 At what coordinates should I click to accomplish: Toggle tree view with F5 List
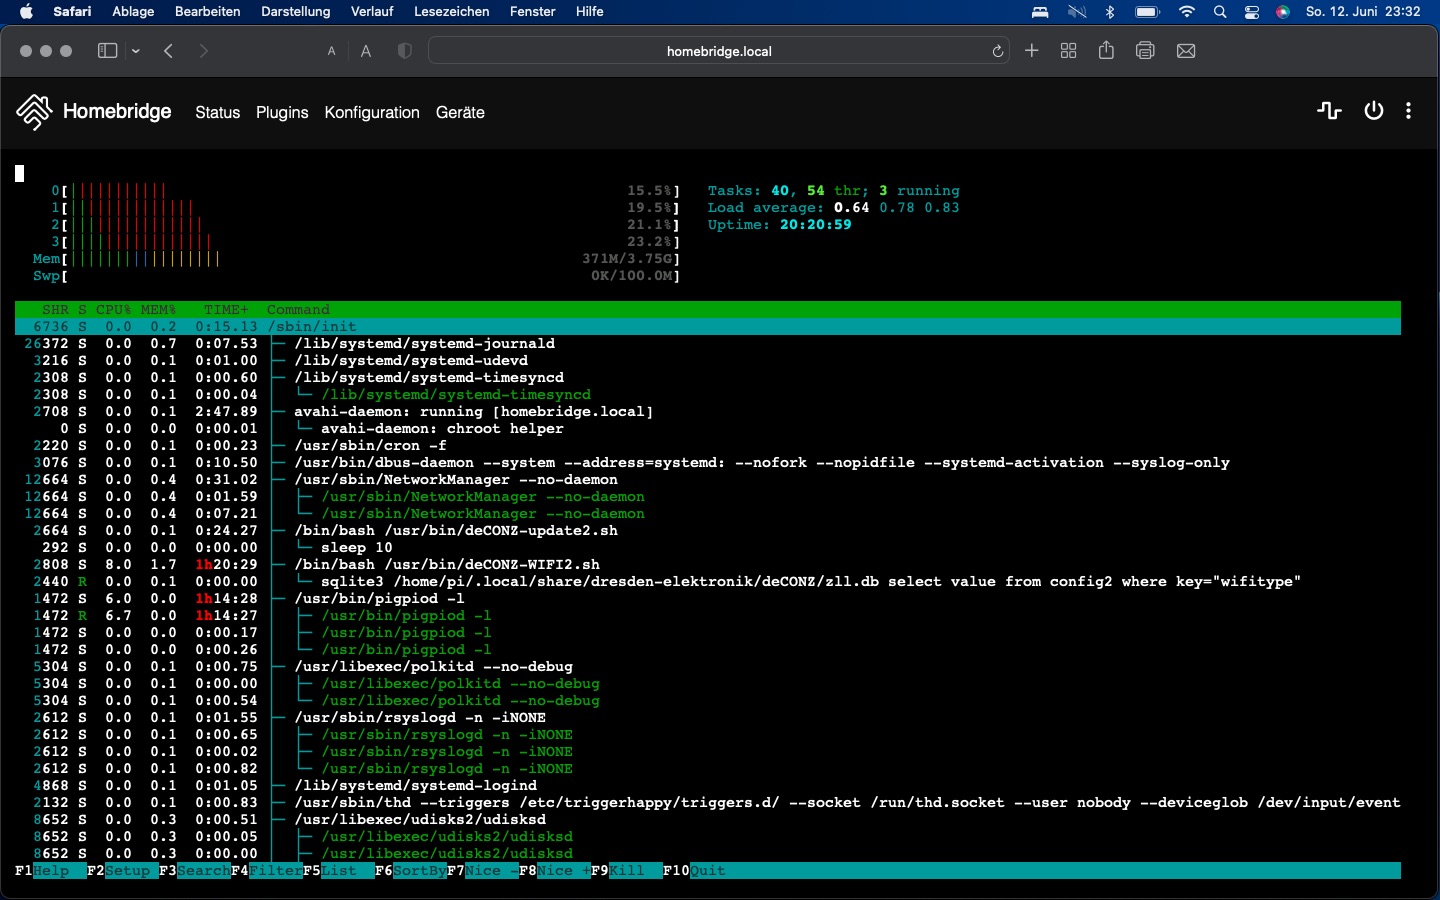click(338, 871)
